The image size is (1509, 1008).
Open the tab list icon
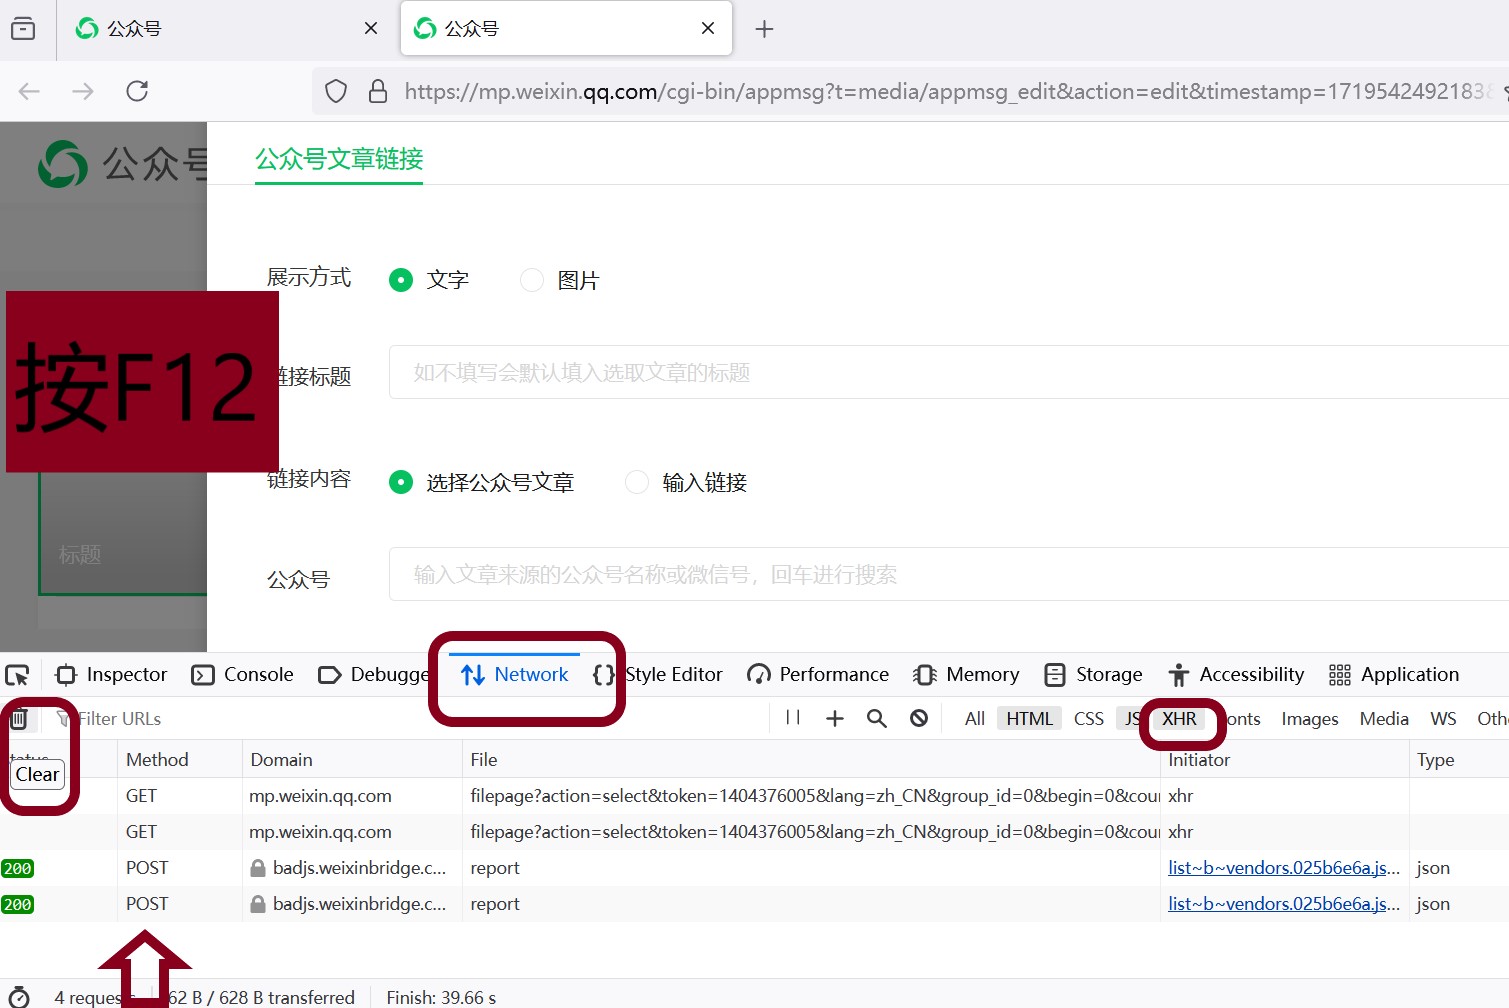tap(23, 29)
